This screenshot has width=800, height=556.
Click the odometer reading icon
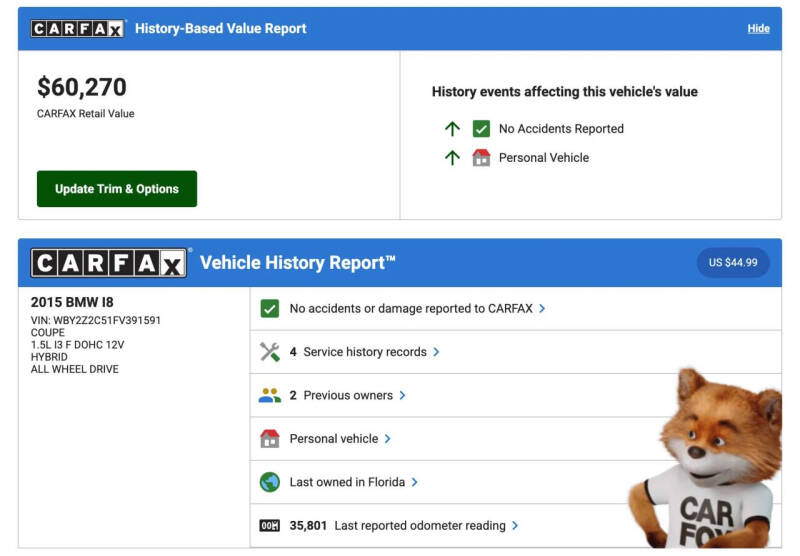point(269,525)
